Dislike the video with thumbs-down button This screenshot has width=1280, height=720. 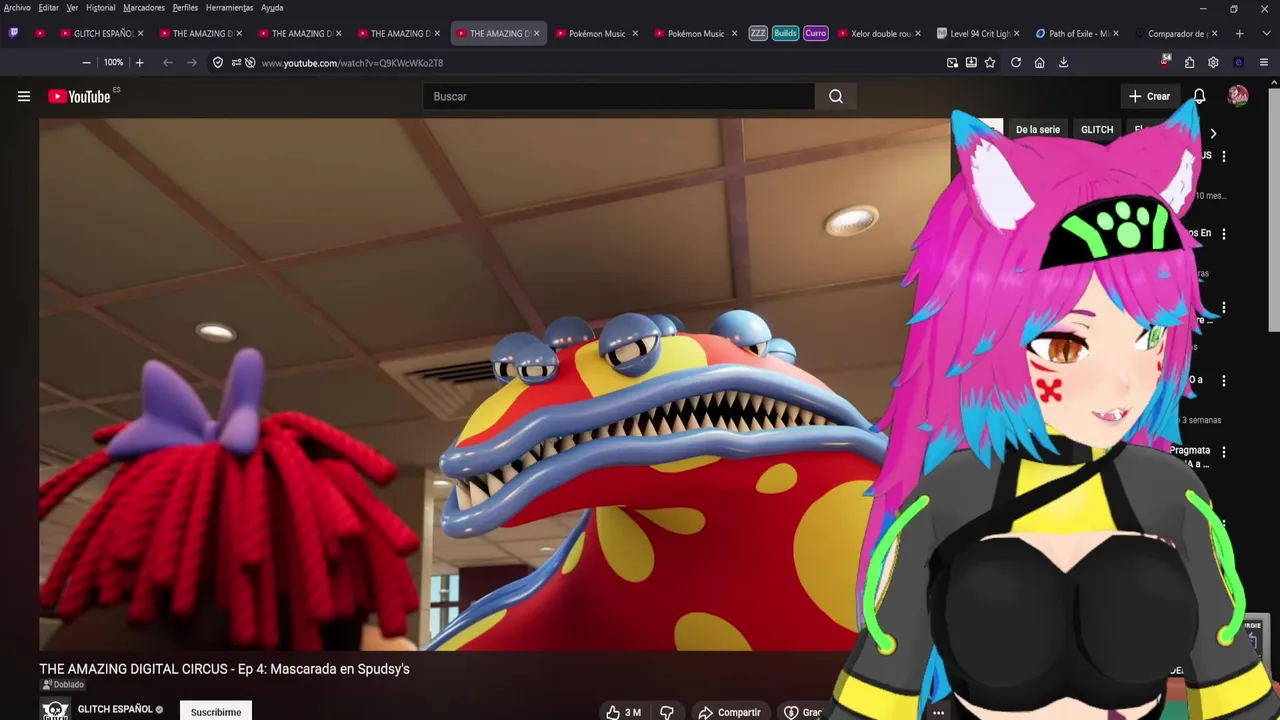667,712
